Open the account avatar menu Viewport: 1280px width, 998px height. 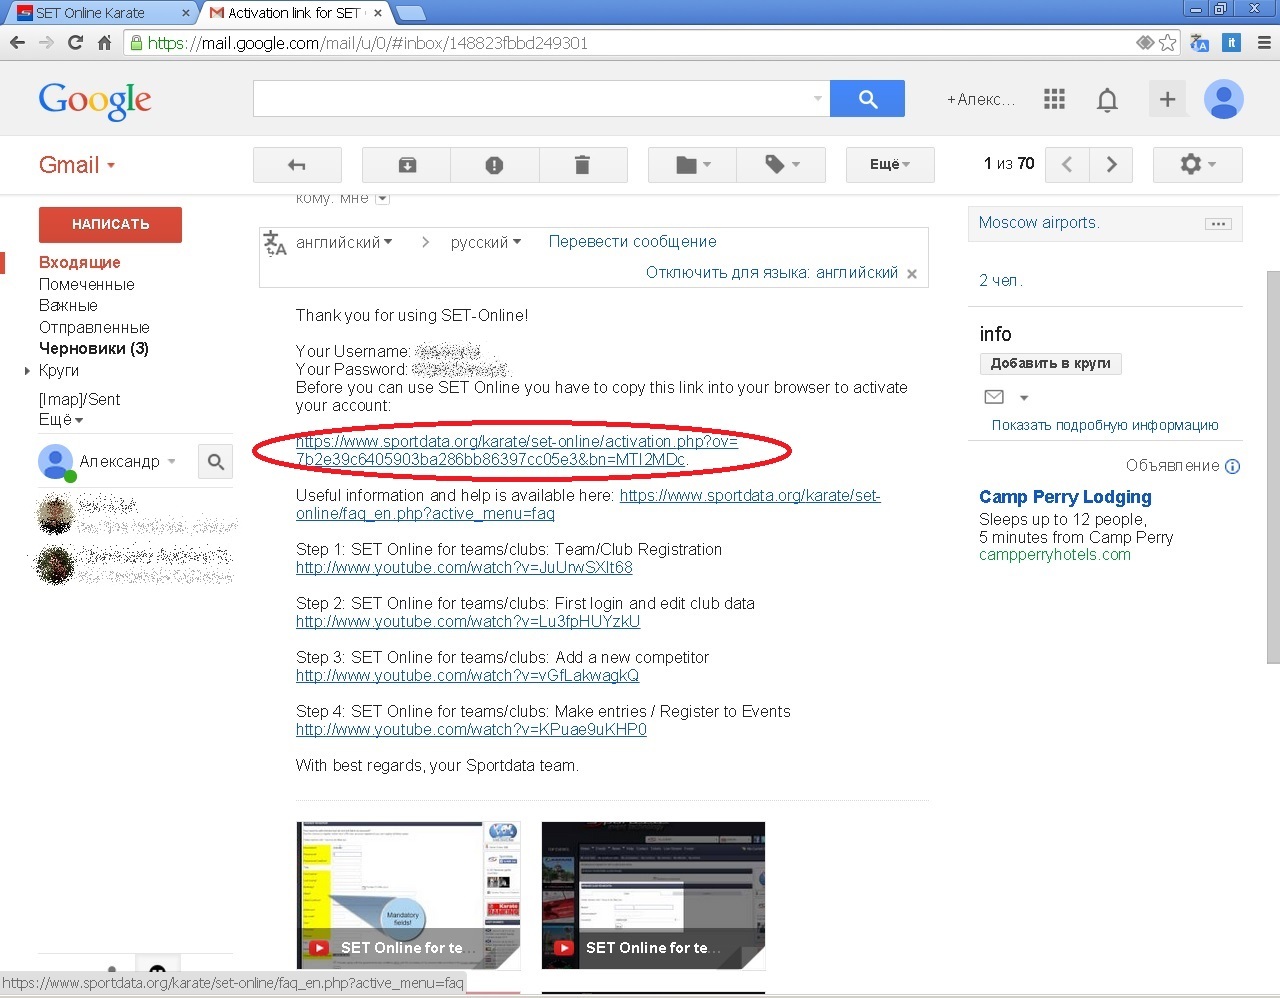(x=1224, y=99)
